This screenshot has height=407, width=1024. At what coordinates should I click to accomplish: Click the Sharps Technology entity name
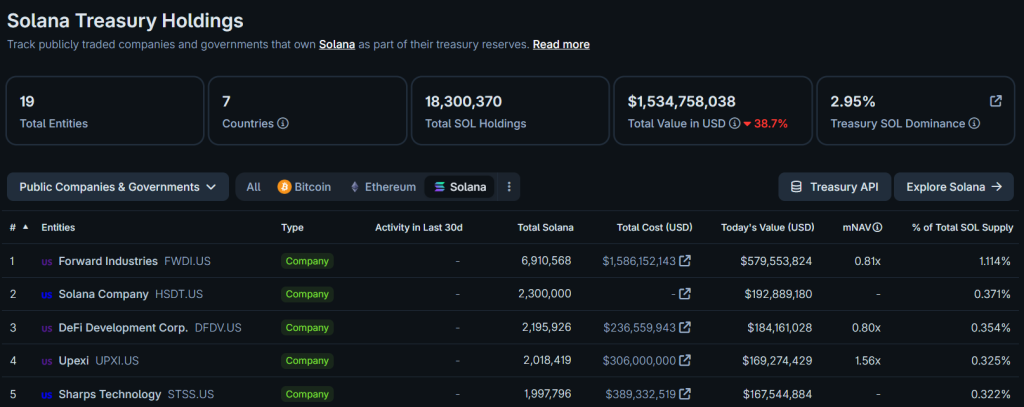click(109, 394)
